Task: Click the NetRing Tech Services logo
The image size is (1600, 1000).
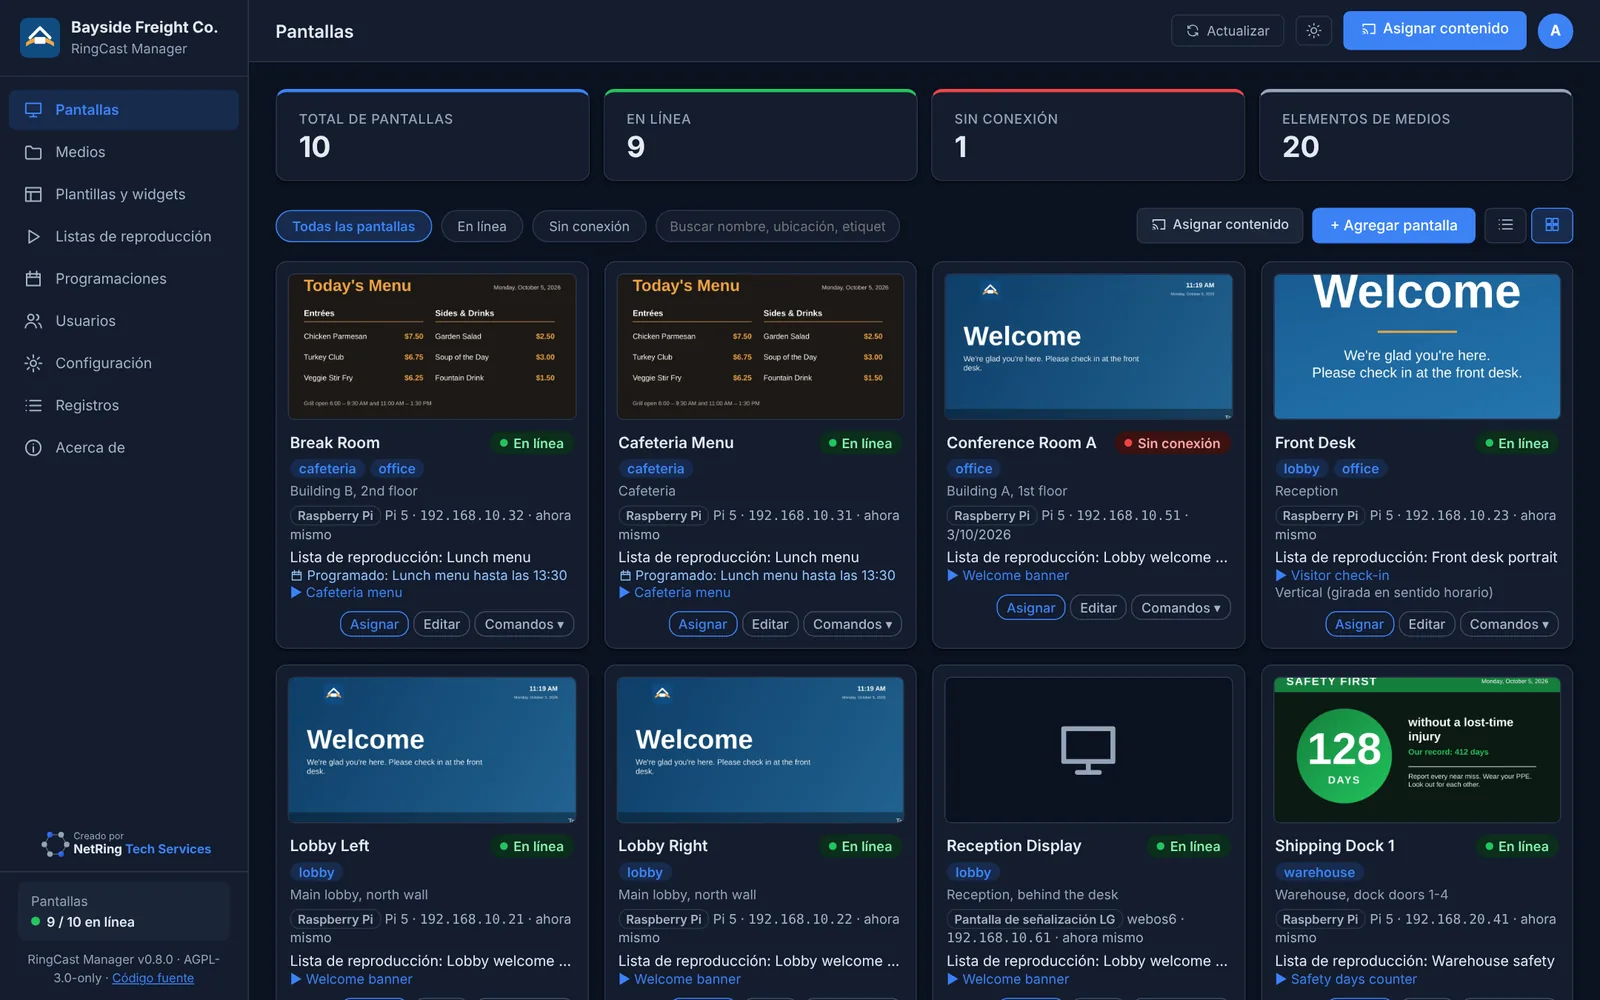Action: [55, 844]
